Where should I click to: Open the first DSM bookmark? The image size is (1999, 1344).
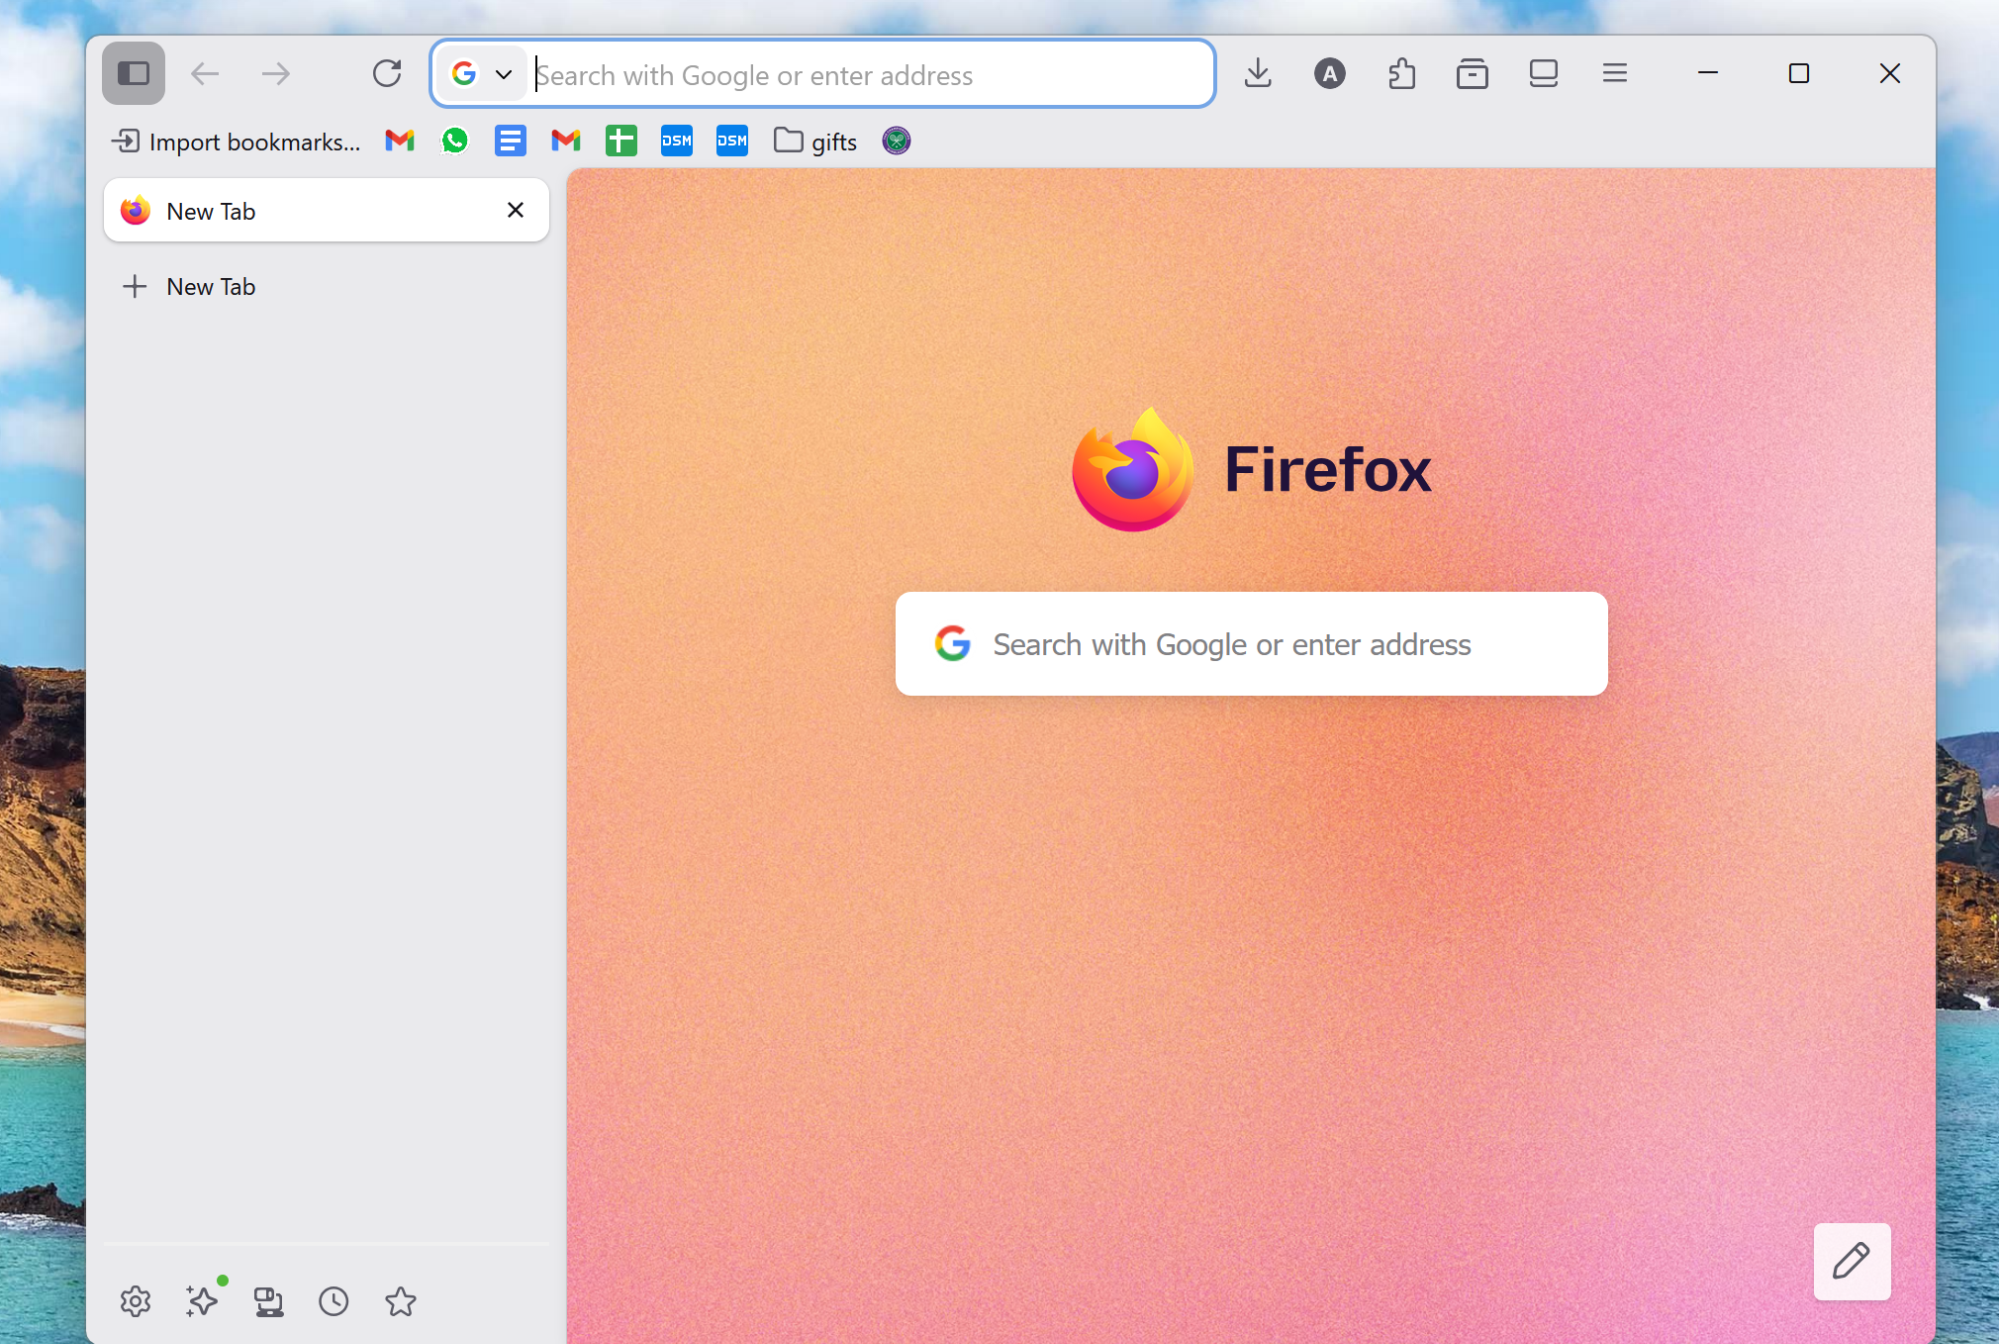click(676, 141)
